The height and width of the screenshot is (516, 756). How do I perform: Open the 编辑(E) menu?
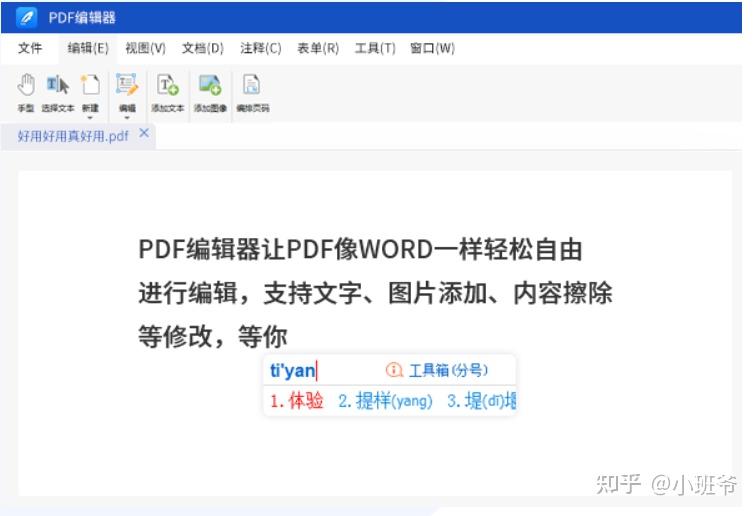coord(88,48)
